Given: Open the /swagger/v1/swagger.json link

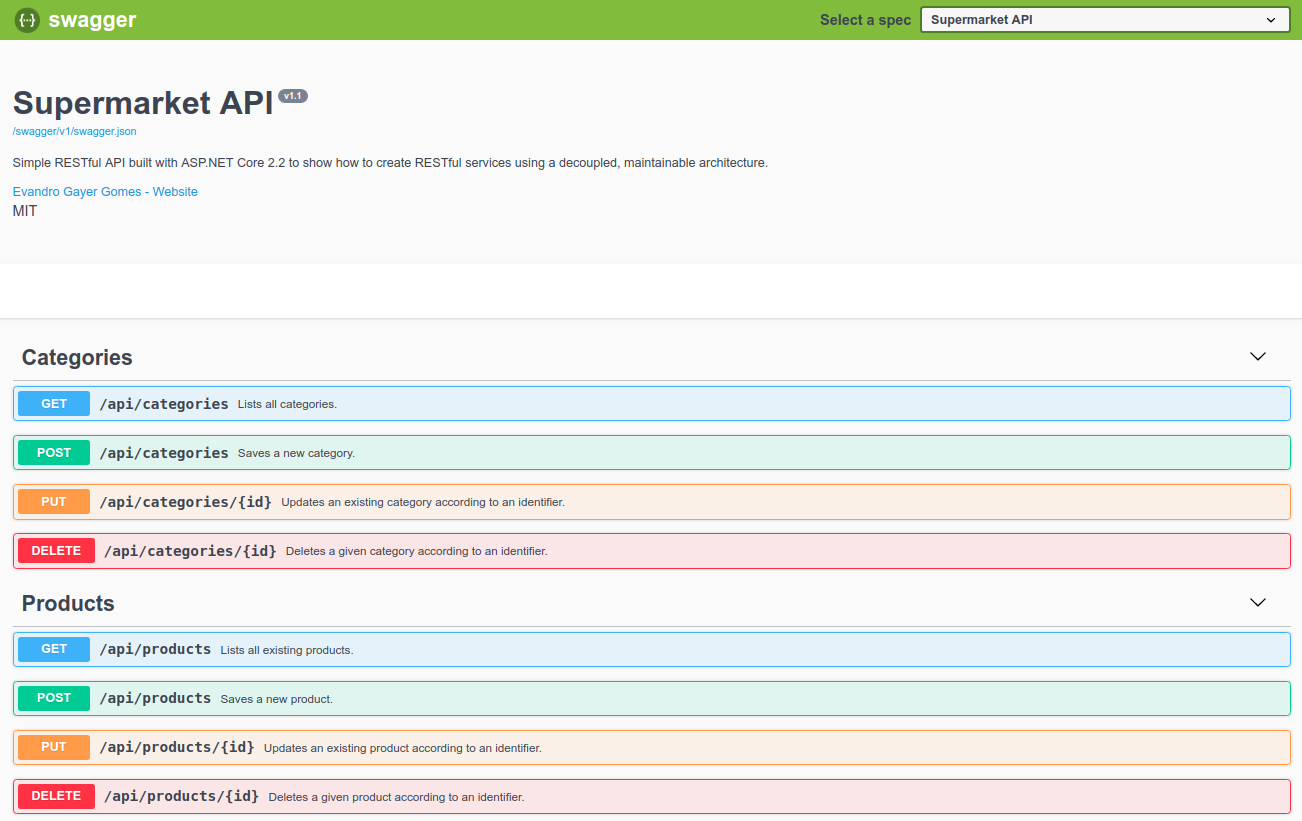Looking at the screenshot, I should coord(75,131).
